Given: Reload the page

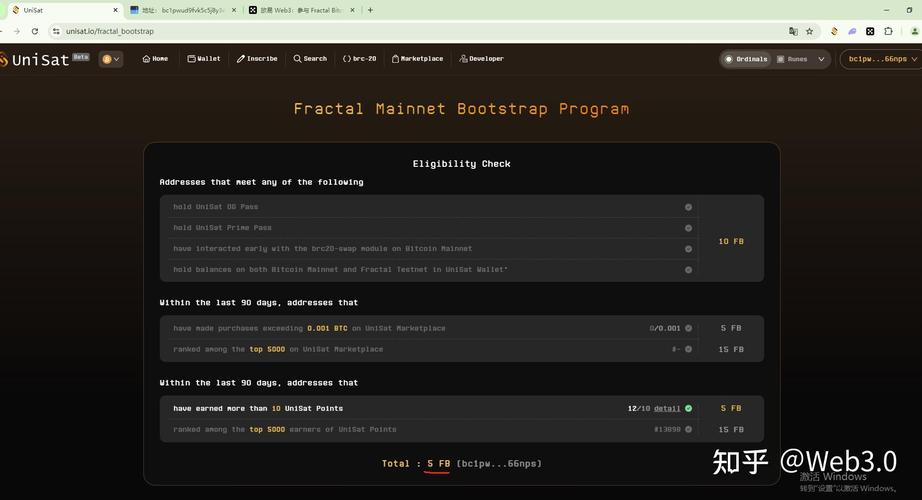Looking at the screenshot, I should [x=35, y=31].
